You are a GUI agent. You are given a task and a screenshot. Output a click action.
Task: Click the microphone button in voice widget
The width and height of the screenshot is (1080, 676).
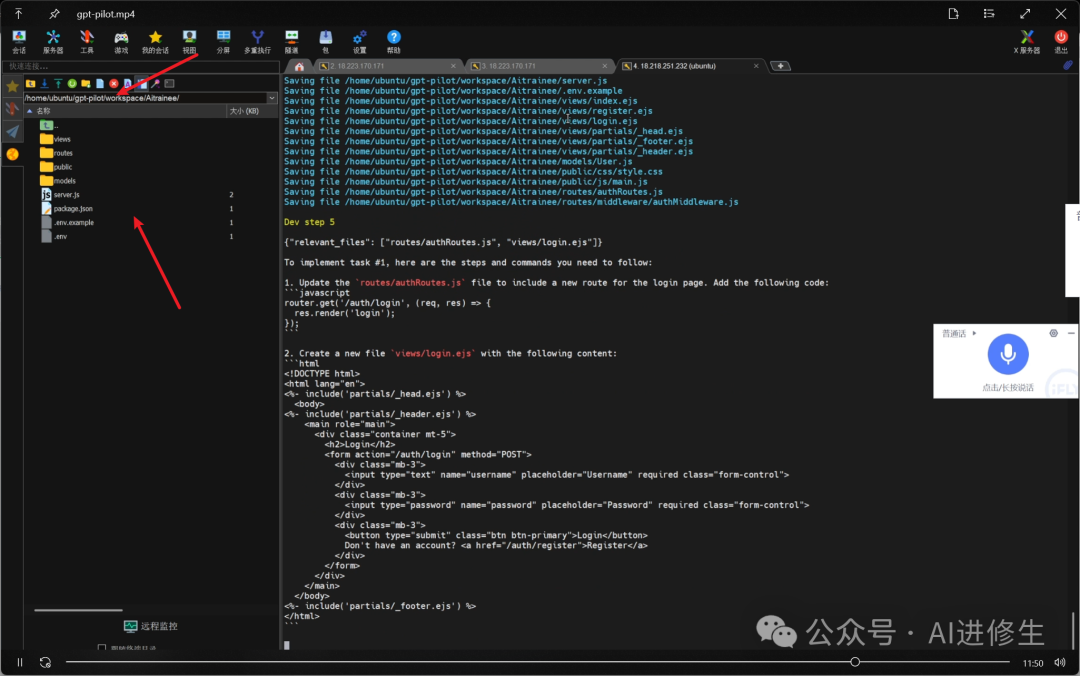[x=1008, y=354]
